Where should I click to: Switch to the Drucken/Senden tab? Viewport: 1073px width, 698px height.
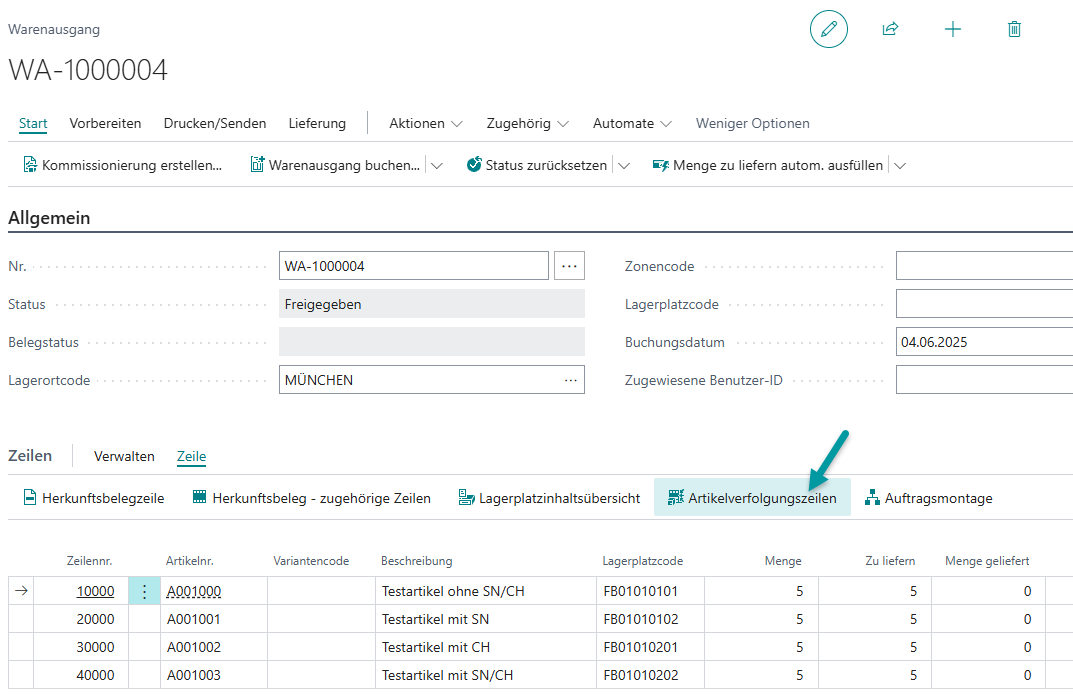pos(215,124)
